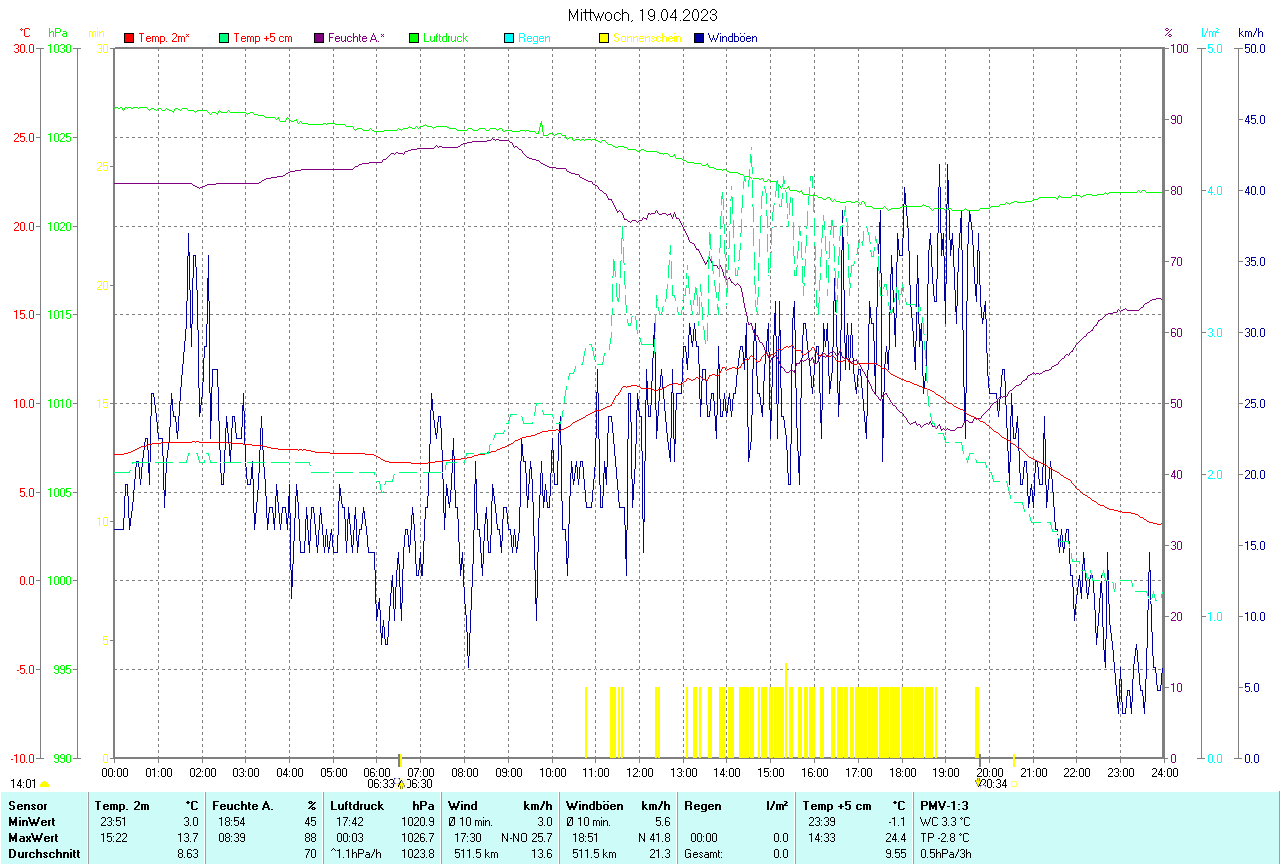Click the 18:00 time axis label
1280x864 pixels.
[x=902, y=772]
